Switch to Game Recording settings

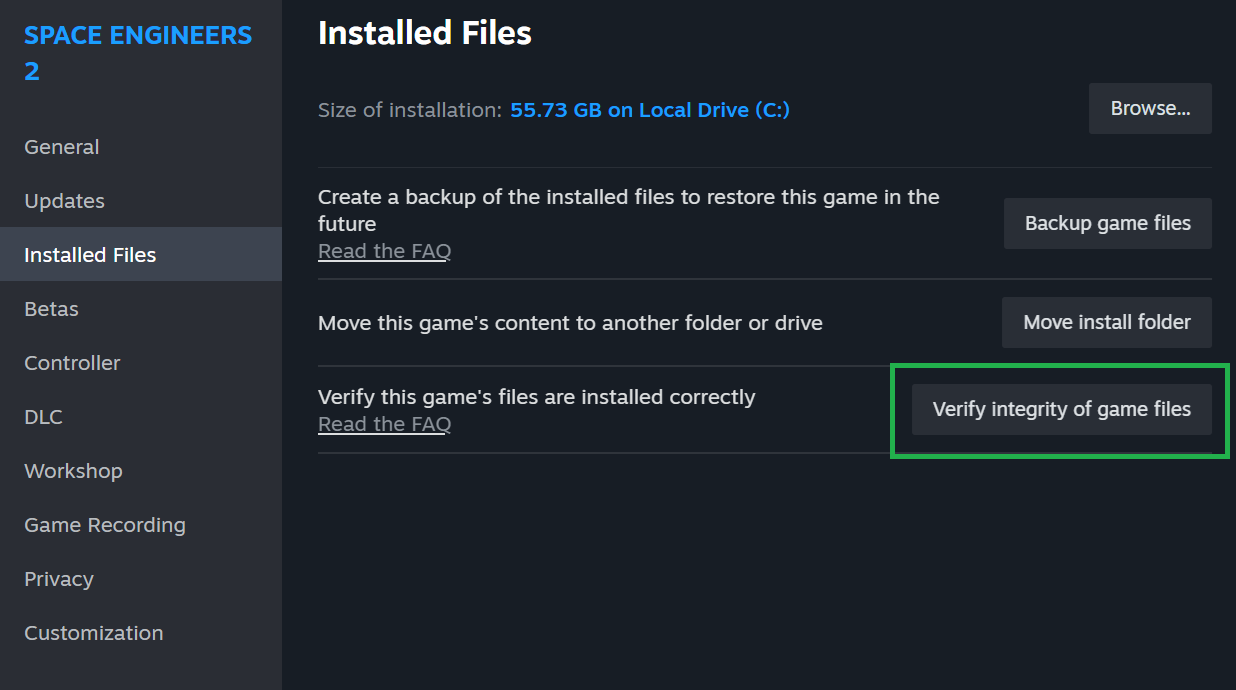tap(105, 525)
